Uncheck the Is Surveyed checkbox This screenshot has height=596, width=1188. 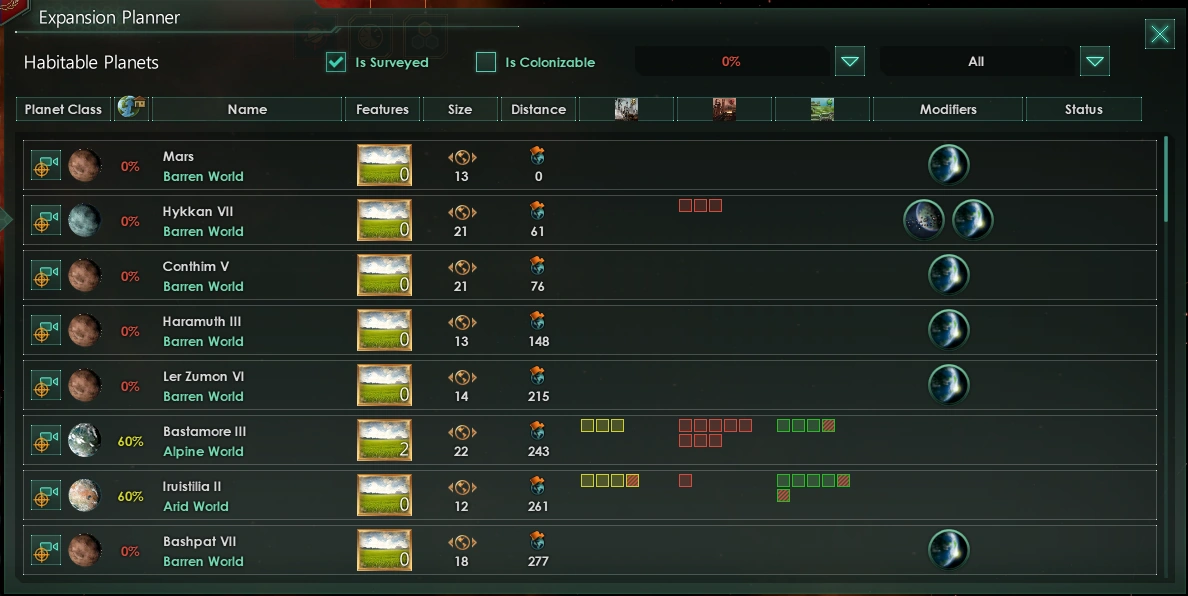tap(336, 62)
